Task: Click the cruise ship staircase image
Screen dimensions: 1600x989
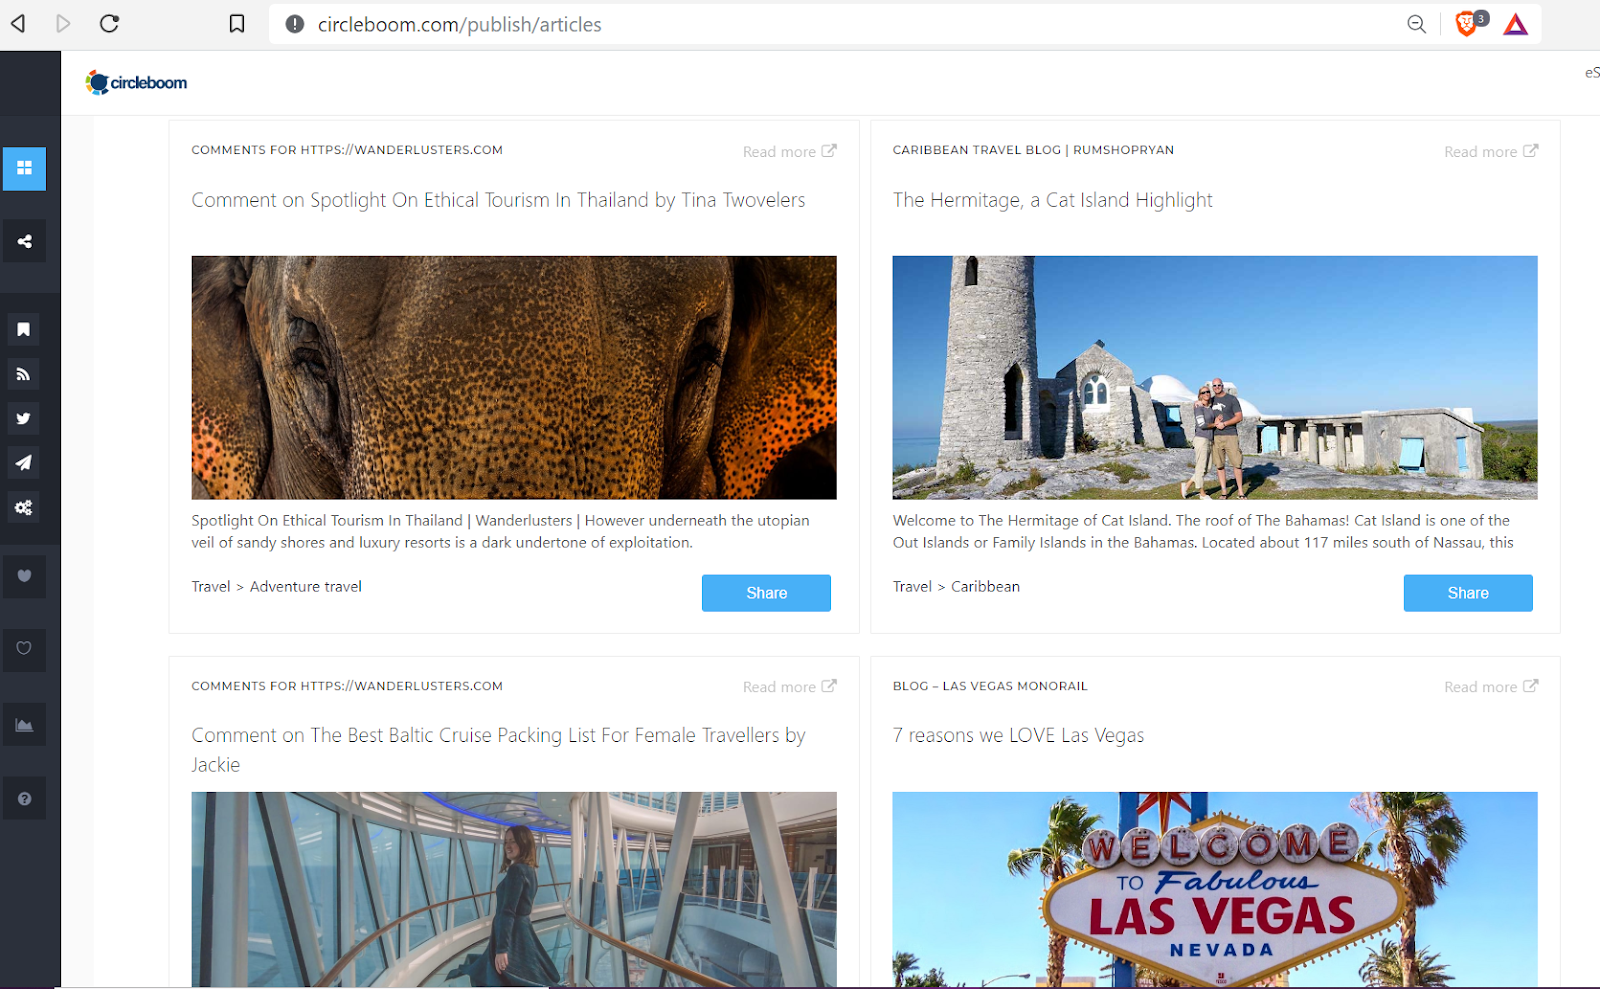Action: pos(514,889)
